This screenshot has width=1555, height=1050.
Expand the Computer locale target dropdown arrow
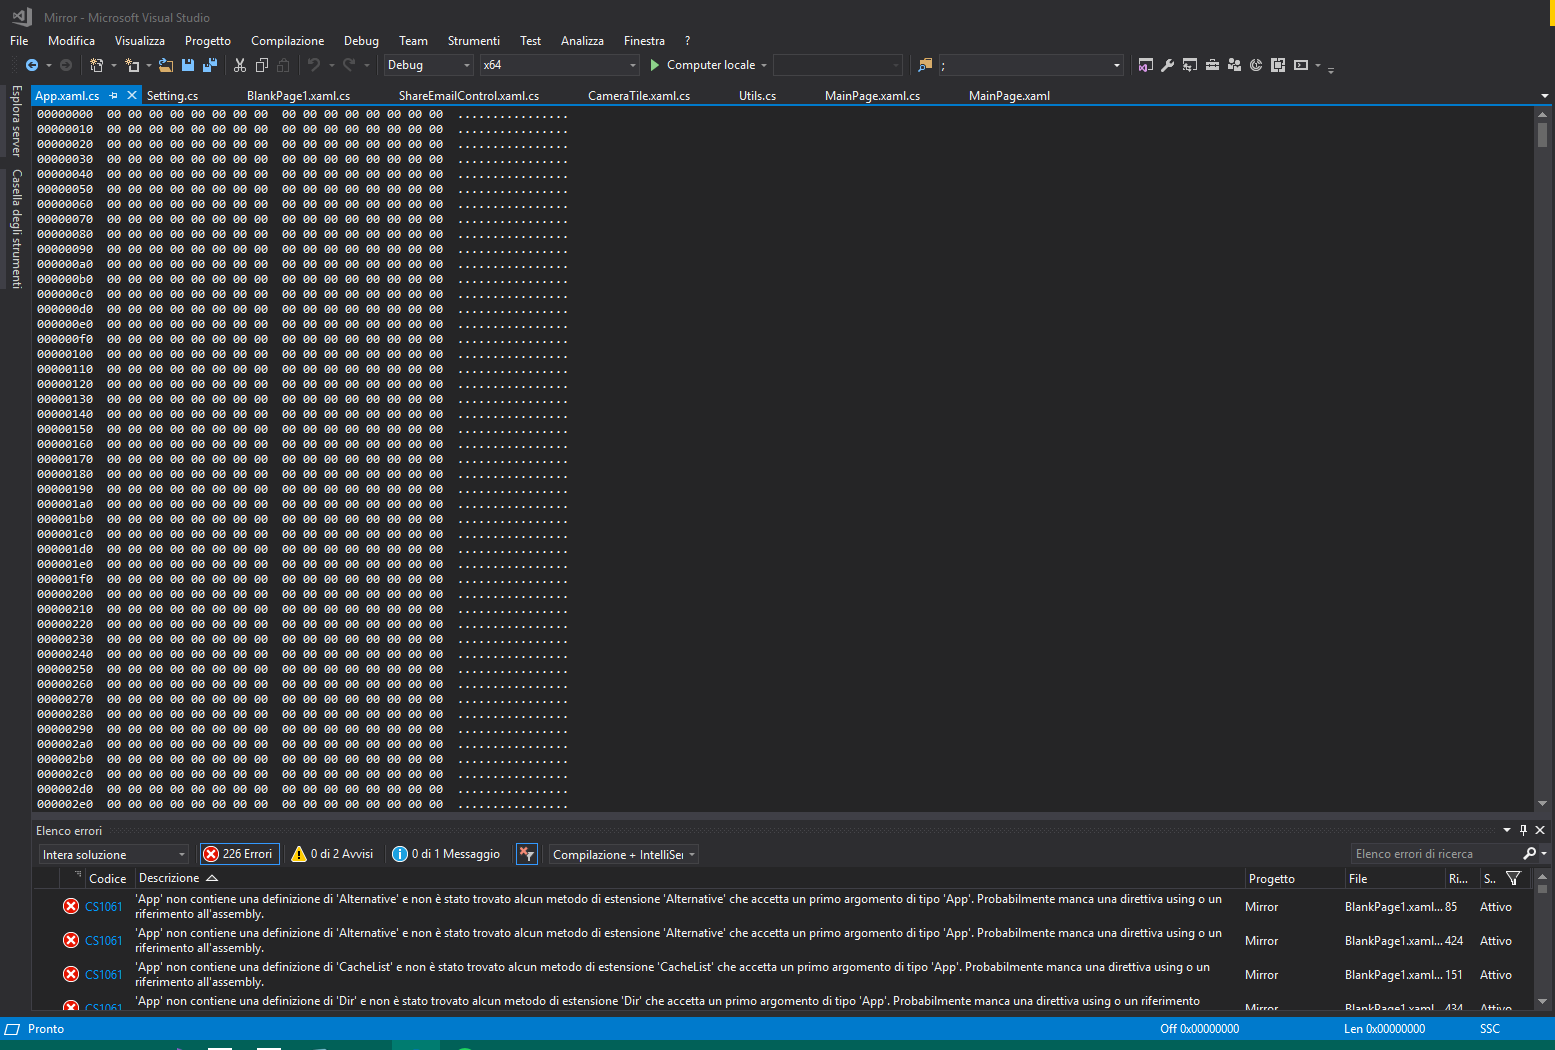pyautogui.click(x=764, y=65)
